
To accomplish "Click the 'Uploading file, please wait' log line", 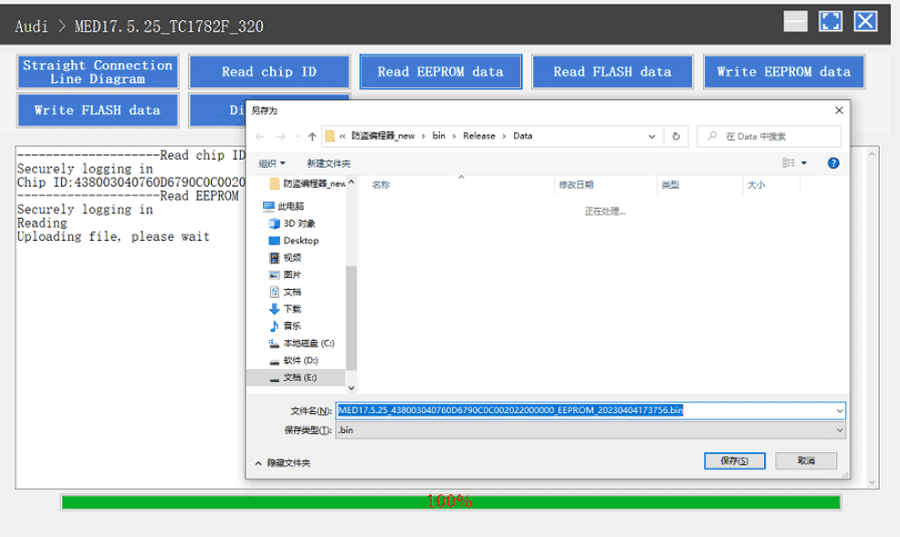I will click(x=113, y=236).
